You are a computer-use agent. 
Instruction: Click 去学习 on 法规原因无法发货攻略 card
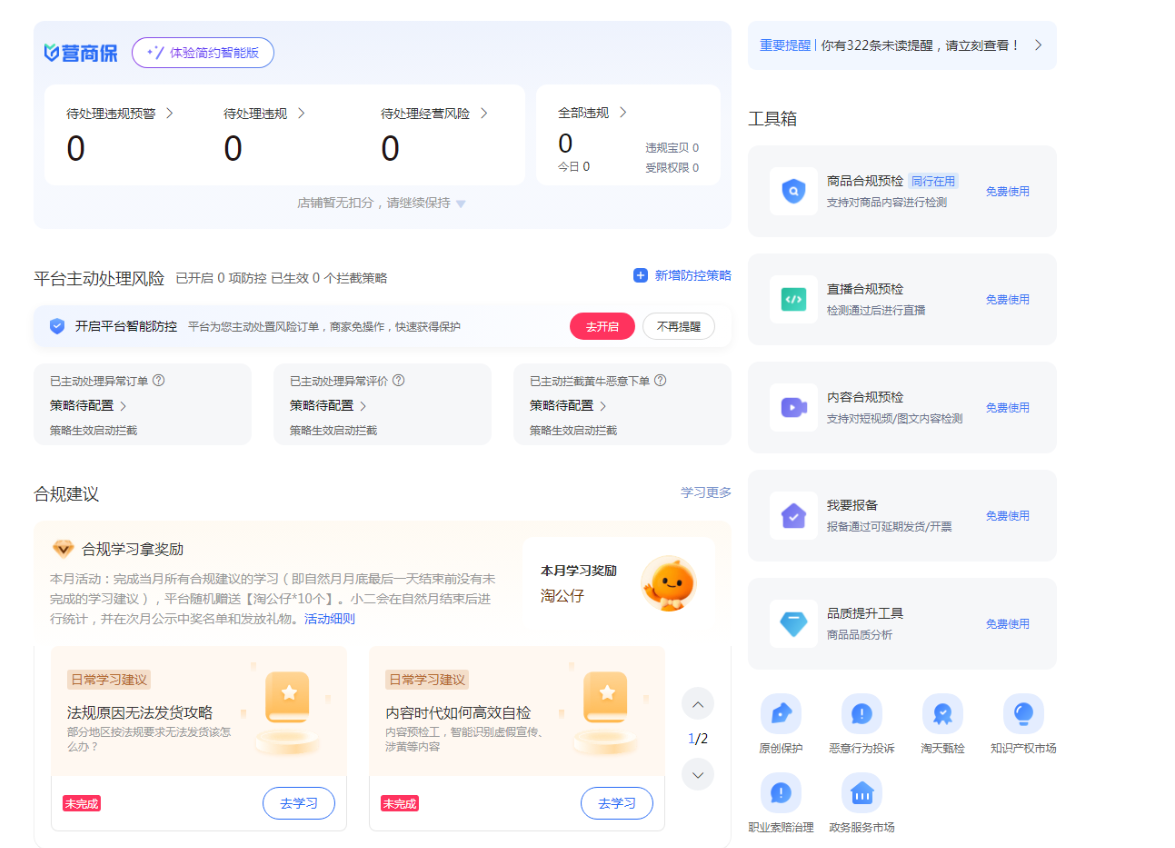point(299,803)
